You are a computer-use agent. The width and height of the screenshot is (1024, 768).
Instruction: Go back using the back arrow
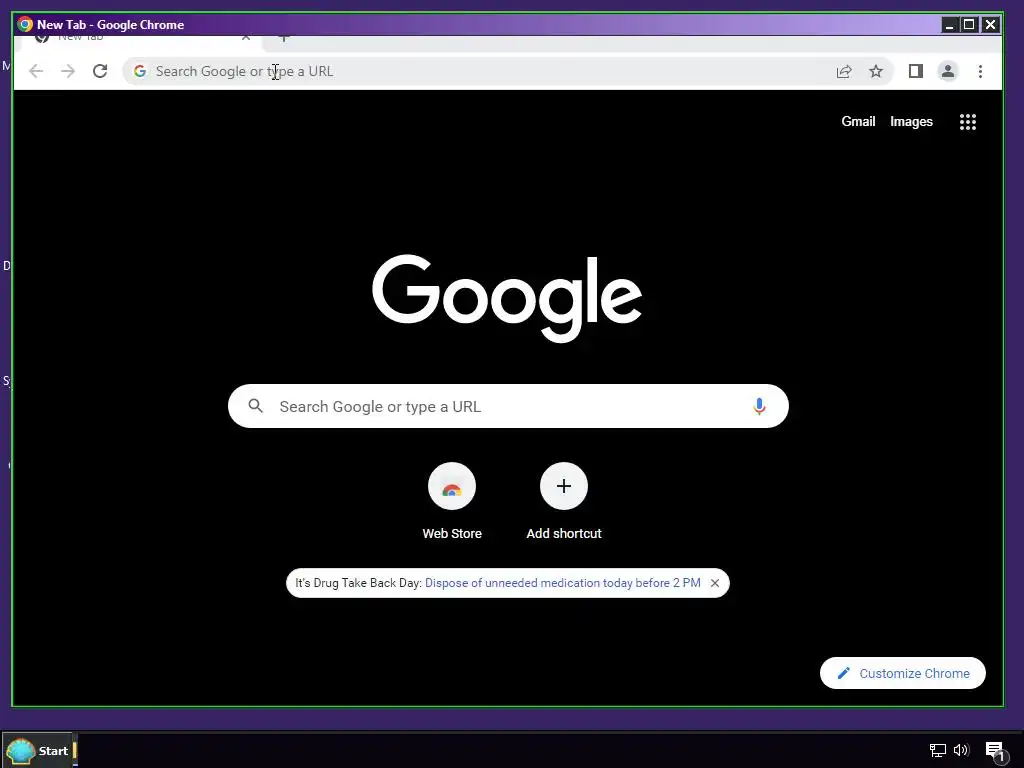[36, 71]
